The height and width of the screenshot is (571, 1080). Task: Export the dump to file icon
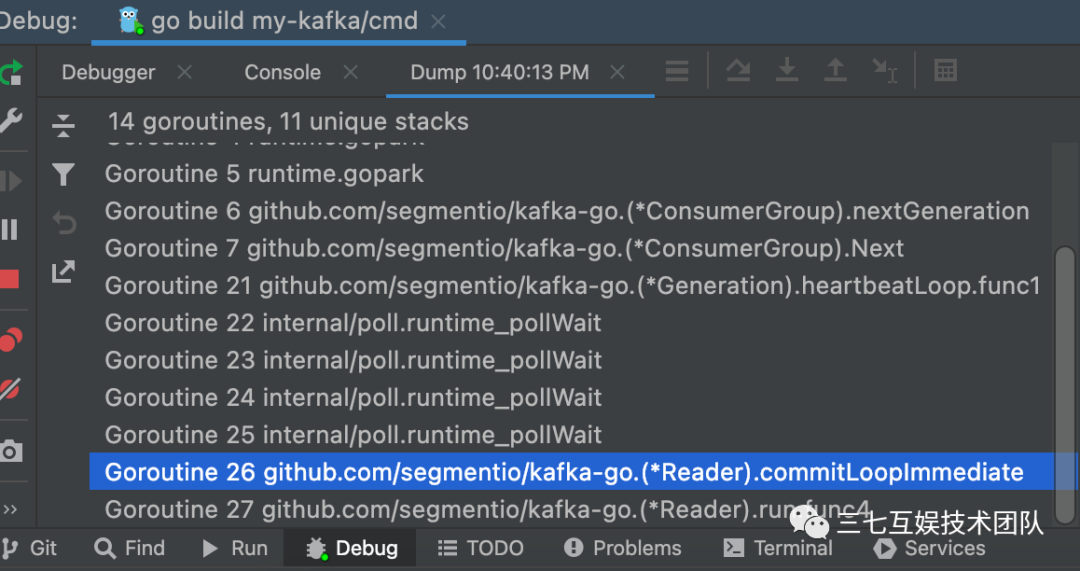point(63,272)
